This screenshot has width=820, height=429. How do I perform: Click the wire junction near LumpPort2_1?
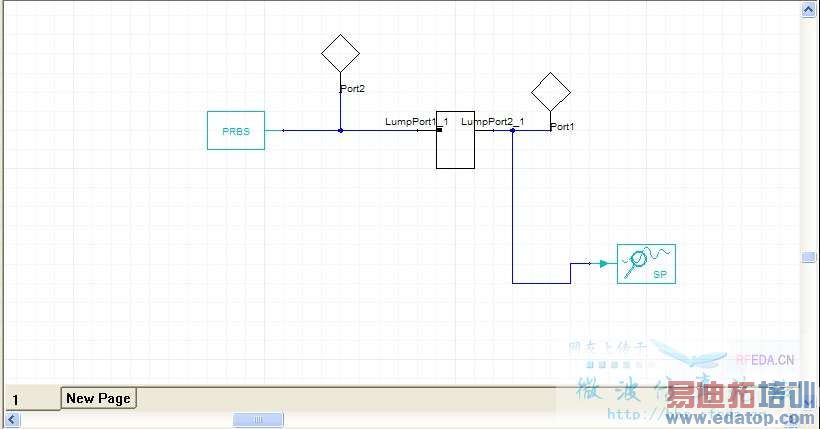tap(512, 131)
